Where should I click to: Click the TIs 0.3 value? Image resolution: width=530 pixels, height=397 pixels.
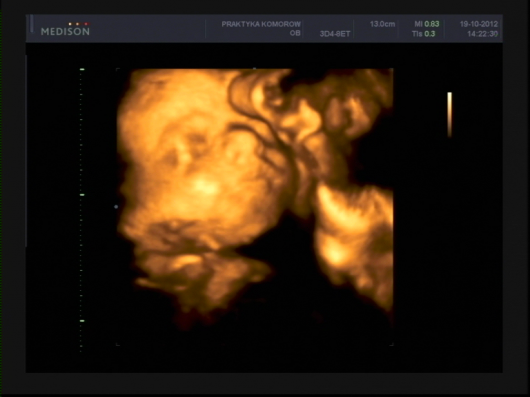click(424, 34)
